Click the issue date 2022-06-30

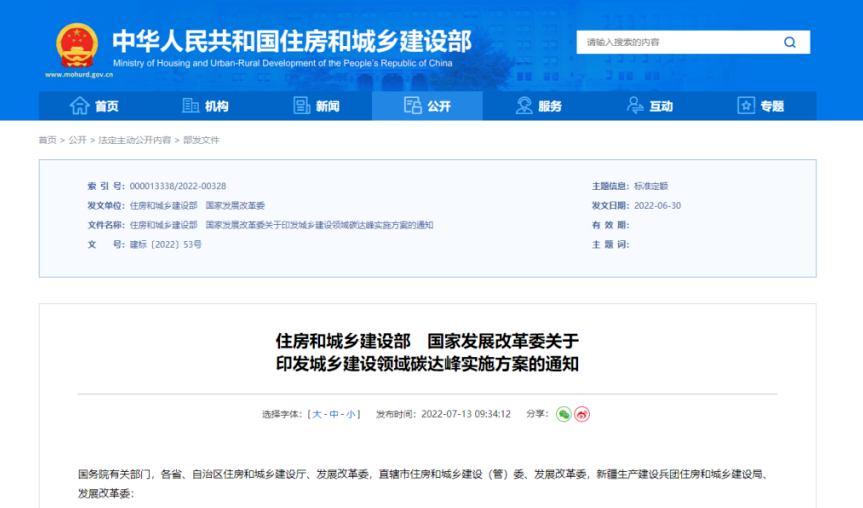[x=657, y=205]
